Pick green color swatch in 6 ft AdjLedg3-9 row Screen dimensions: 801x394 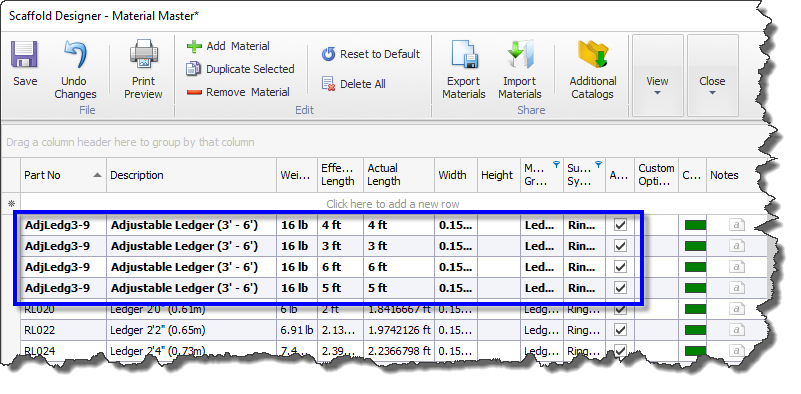point(695,267)
